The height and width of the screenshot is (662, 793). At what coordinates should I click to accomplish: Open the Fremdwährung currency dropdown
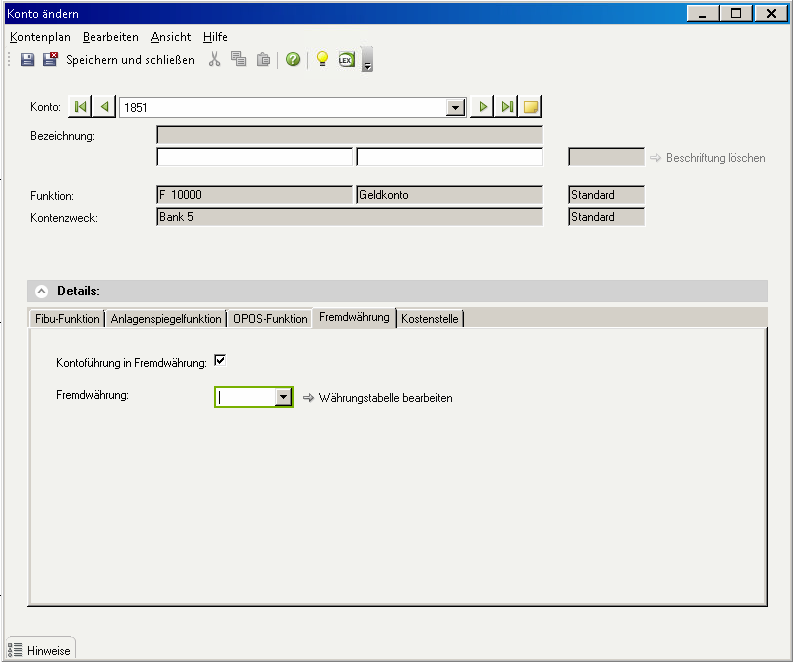click(283, 397)
